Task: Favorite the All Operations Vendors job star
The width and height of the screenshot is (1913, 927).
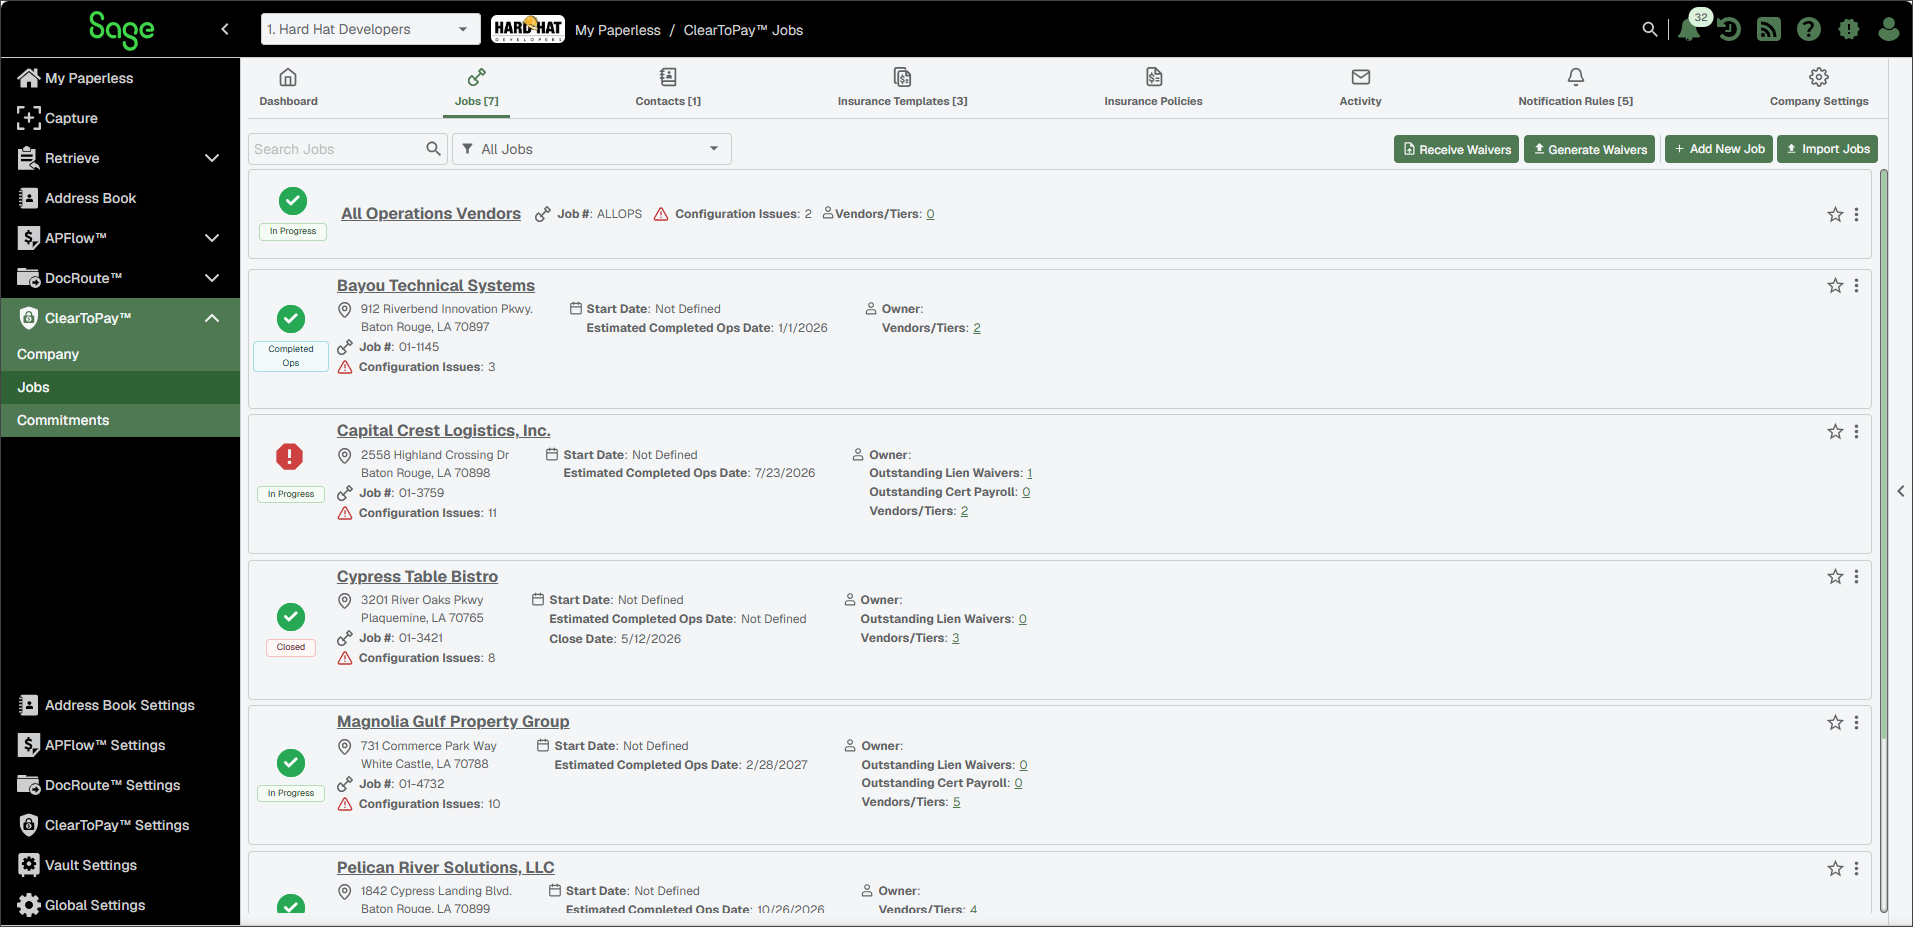Action: (x=1835, y=214)
